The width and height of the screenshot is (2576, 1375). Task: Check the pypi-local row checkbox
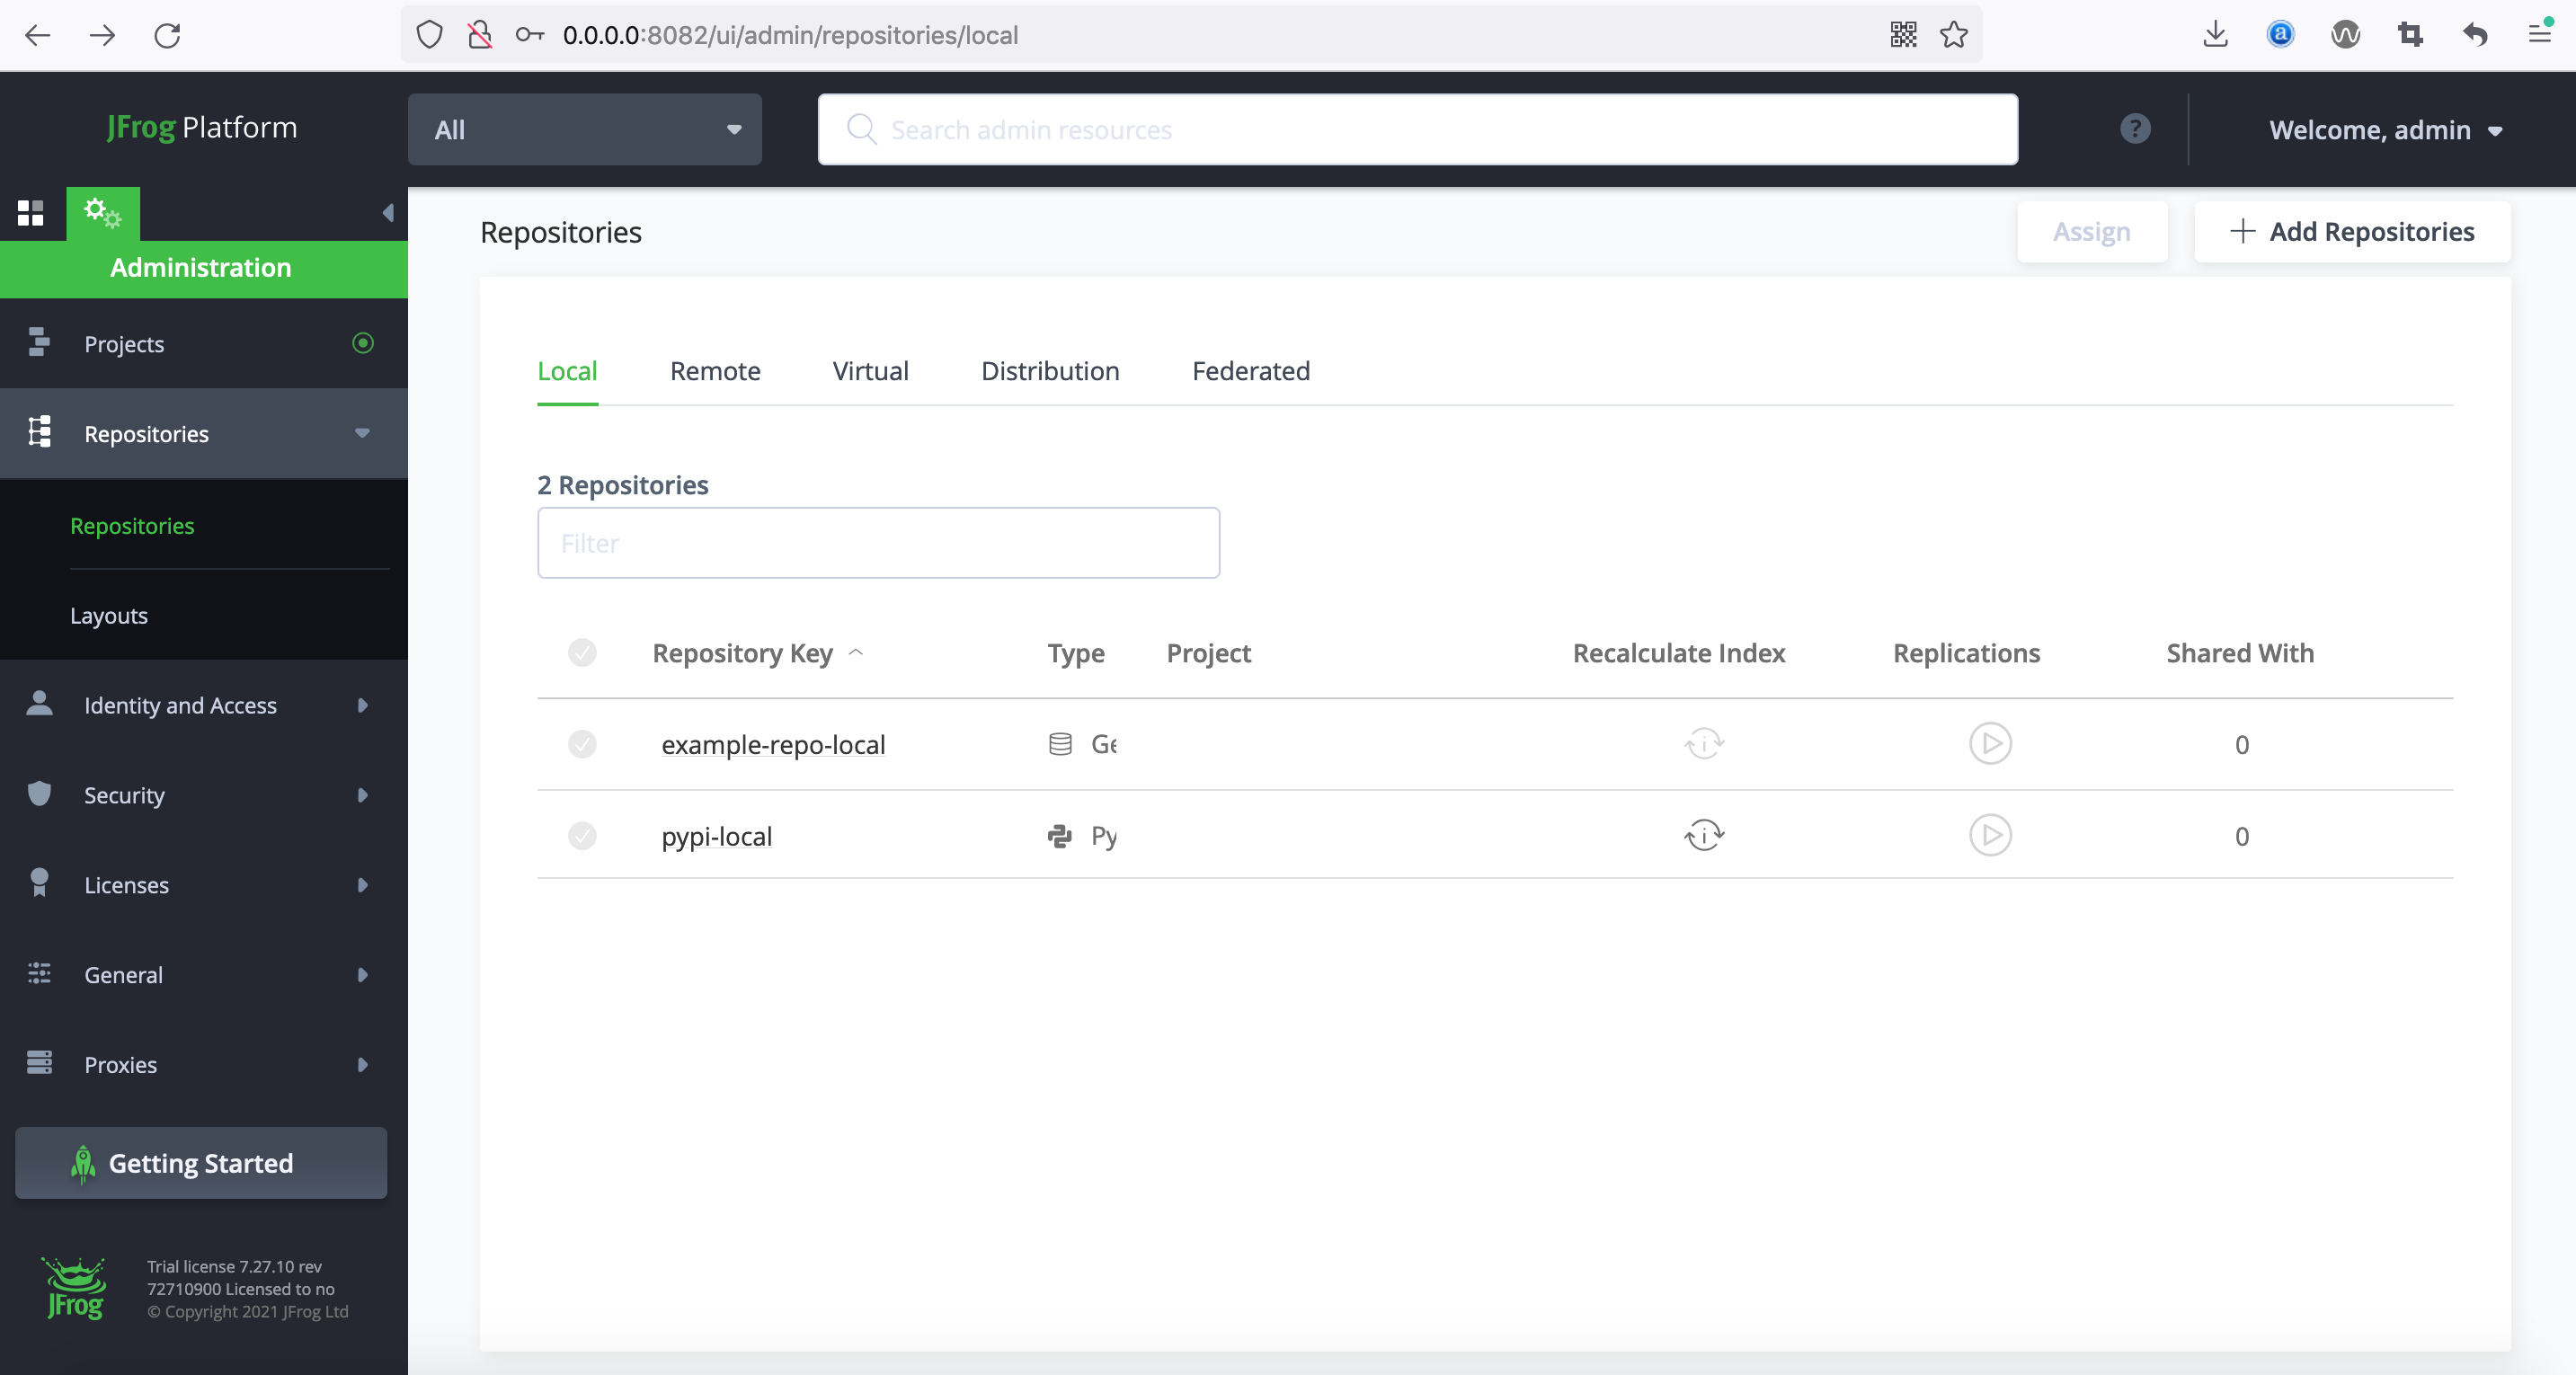click(x=582, y=835)
